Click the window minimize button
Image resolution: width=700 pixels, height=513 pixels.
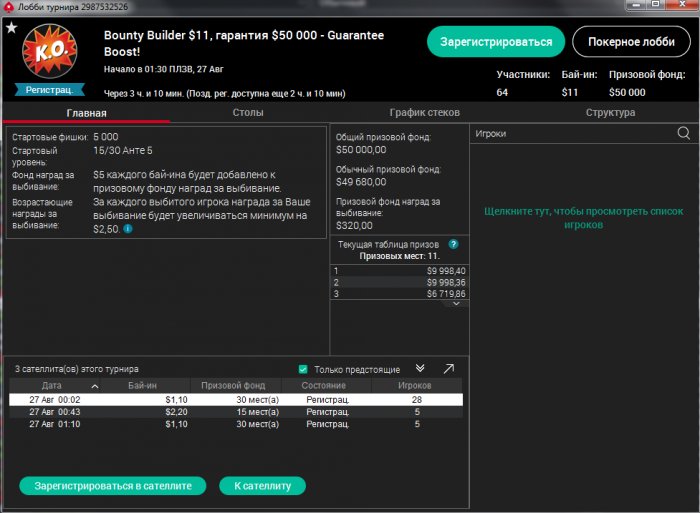click(x=636, y=5)
